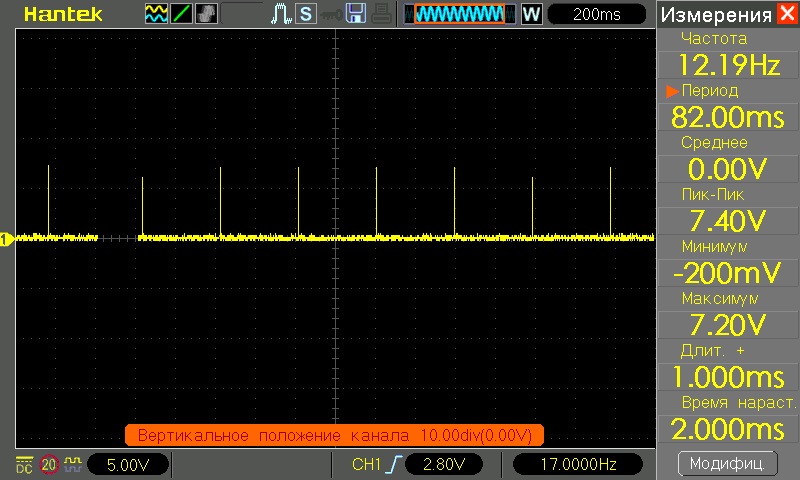Screen dimensions: 800x480
Task: Click the 200ms timebase readout
Action: tap(596, 14)
